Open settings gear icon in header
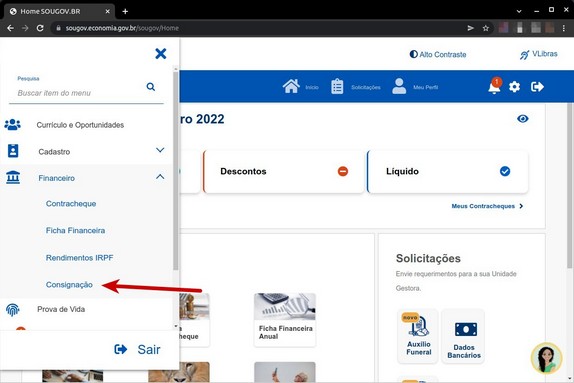The height and width of the screenshot is (383, 574). tap(514, 87)
